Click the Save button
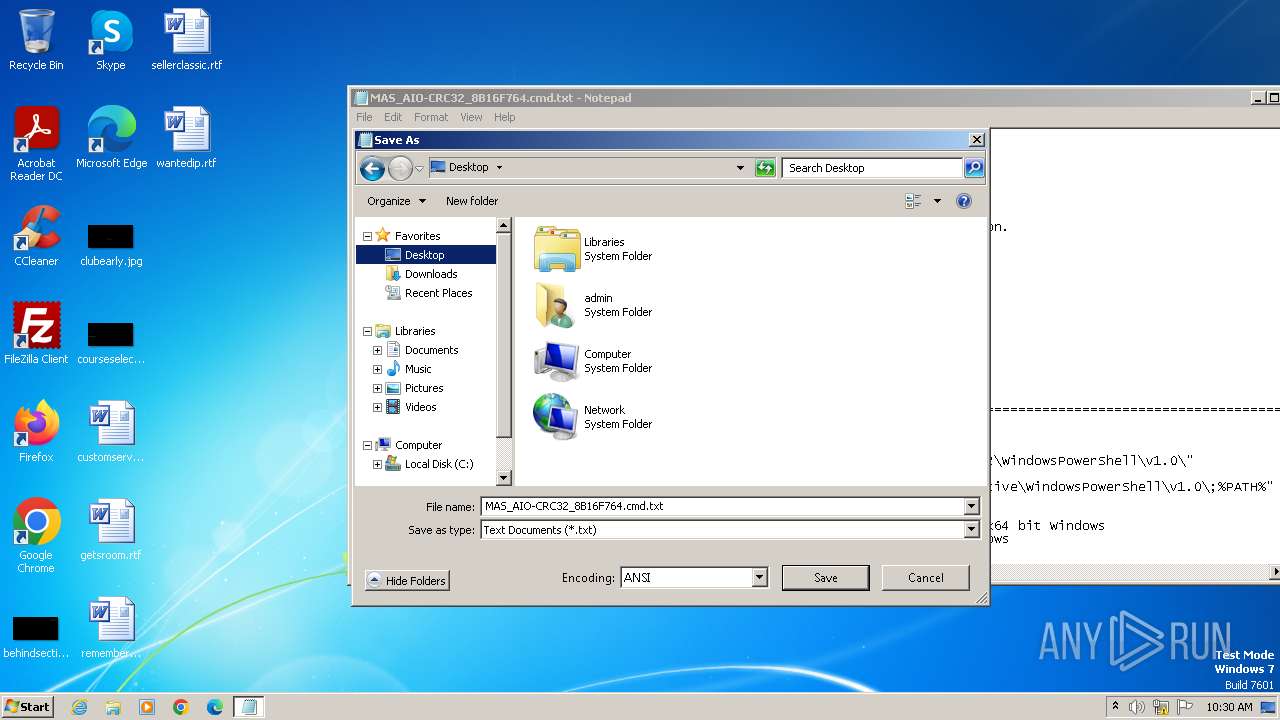The height and width of the screenshot is (720, 1280). pyautogui.click(x=825, y=577)
